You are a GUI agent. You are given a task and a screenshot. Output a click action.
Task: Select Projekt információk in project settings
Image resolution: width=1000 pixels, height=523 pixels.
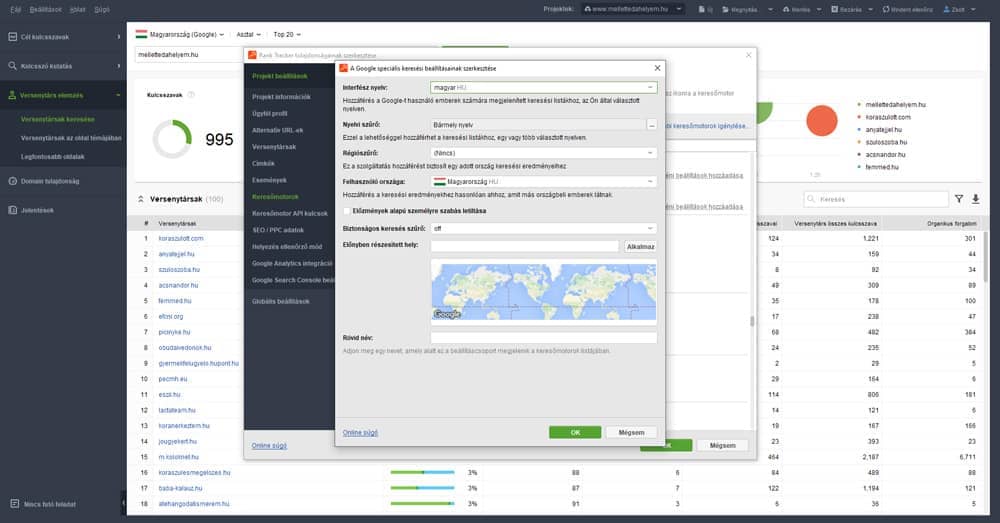[281, 97]
